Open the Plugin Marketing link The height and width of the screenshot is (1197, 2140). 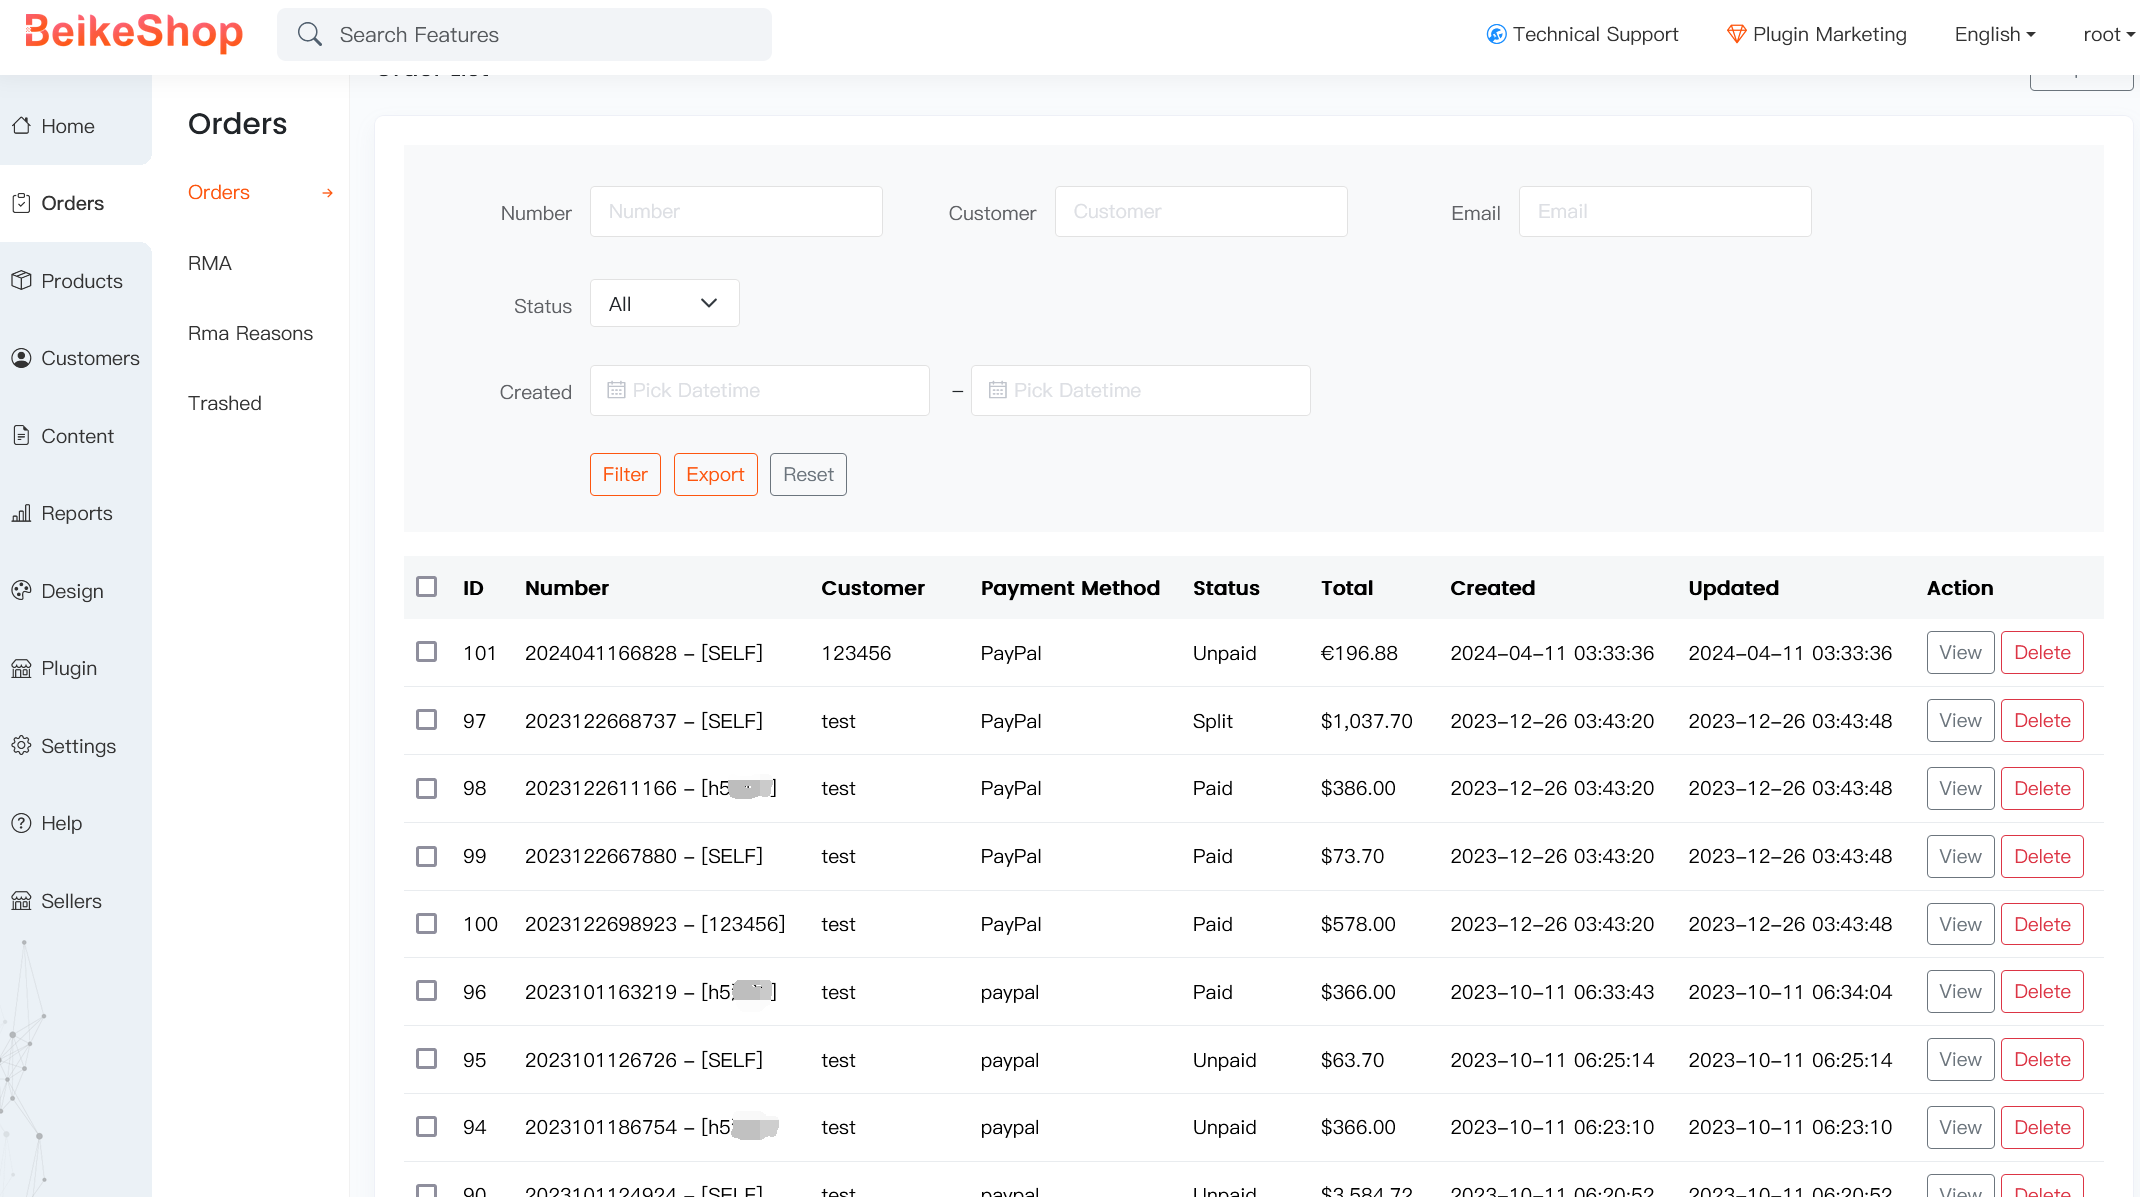click(x=1817, y=35)
